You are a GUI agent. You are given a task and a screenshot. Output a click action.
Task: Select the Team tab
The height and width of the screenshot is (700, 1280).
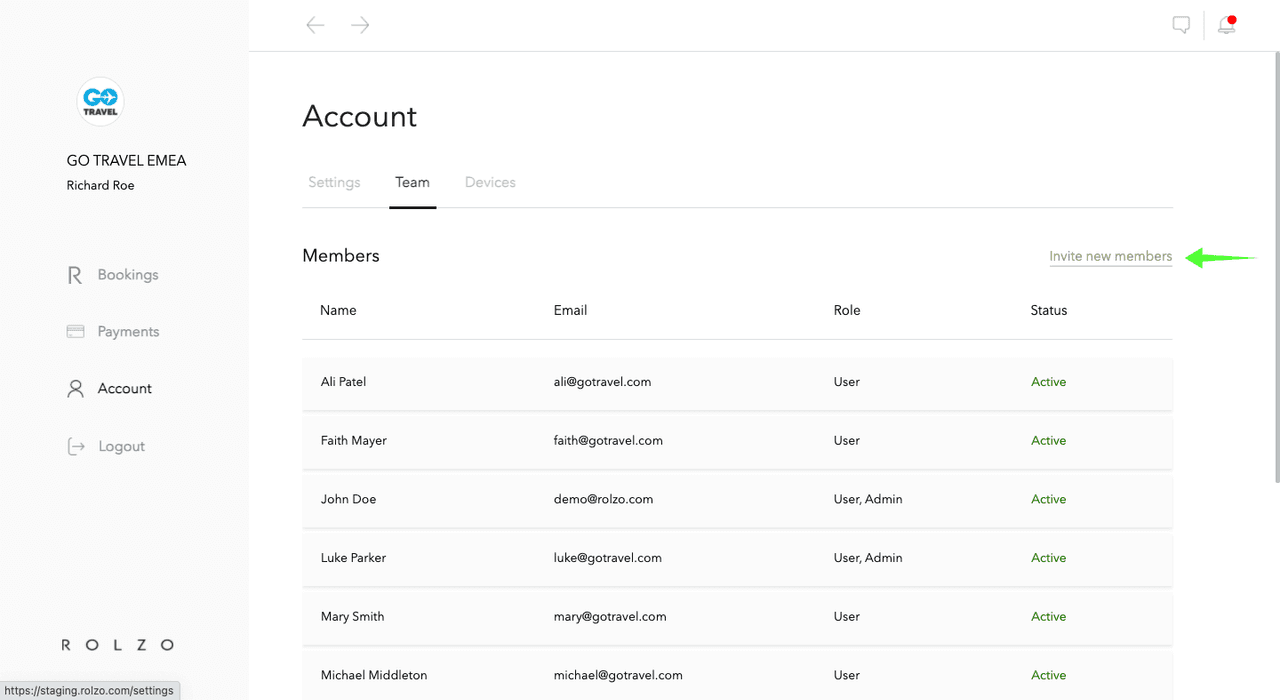[x=412, y=183]
